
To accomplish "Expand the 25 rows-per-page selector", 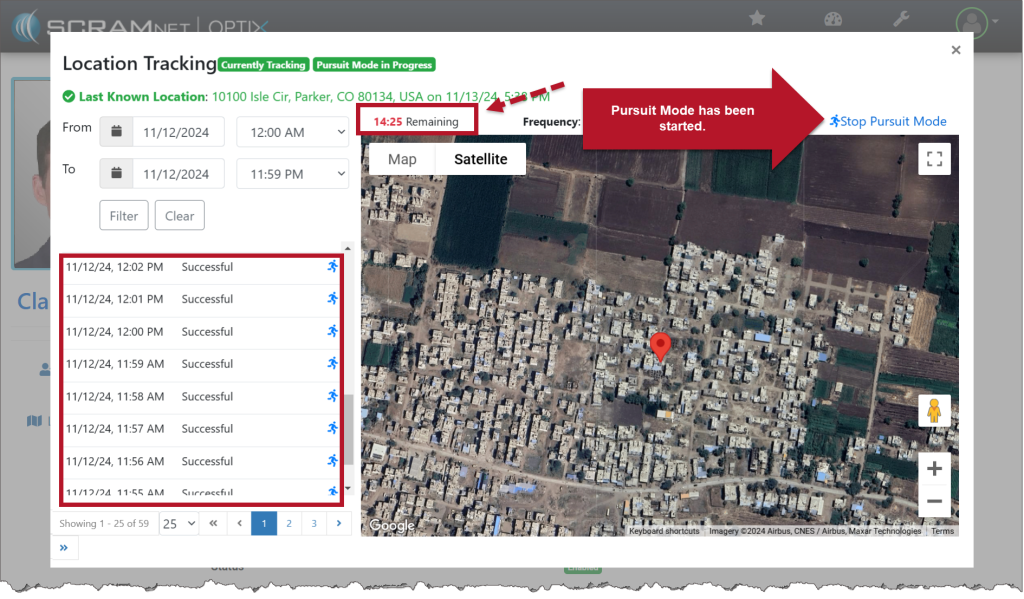I will pos(179,523).
